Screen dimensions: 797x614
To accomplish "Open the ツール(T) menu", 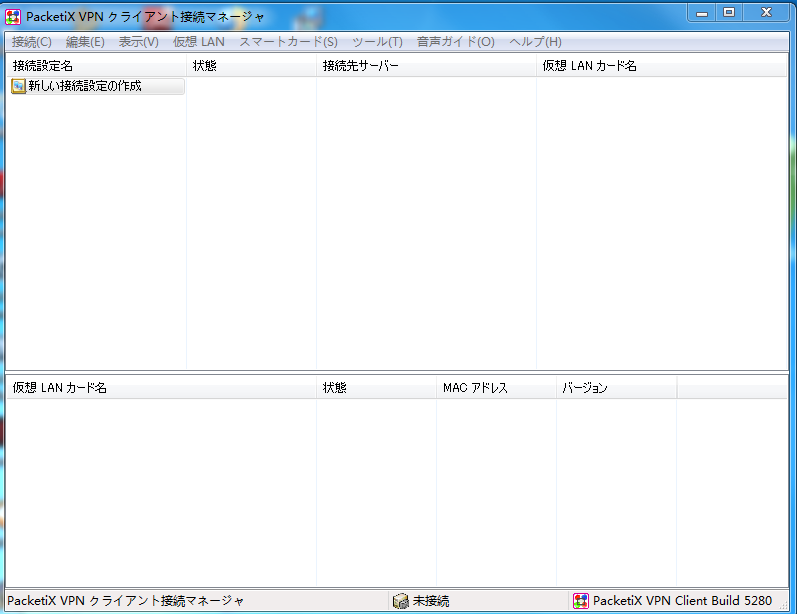I will tap(377, 42).
